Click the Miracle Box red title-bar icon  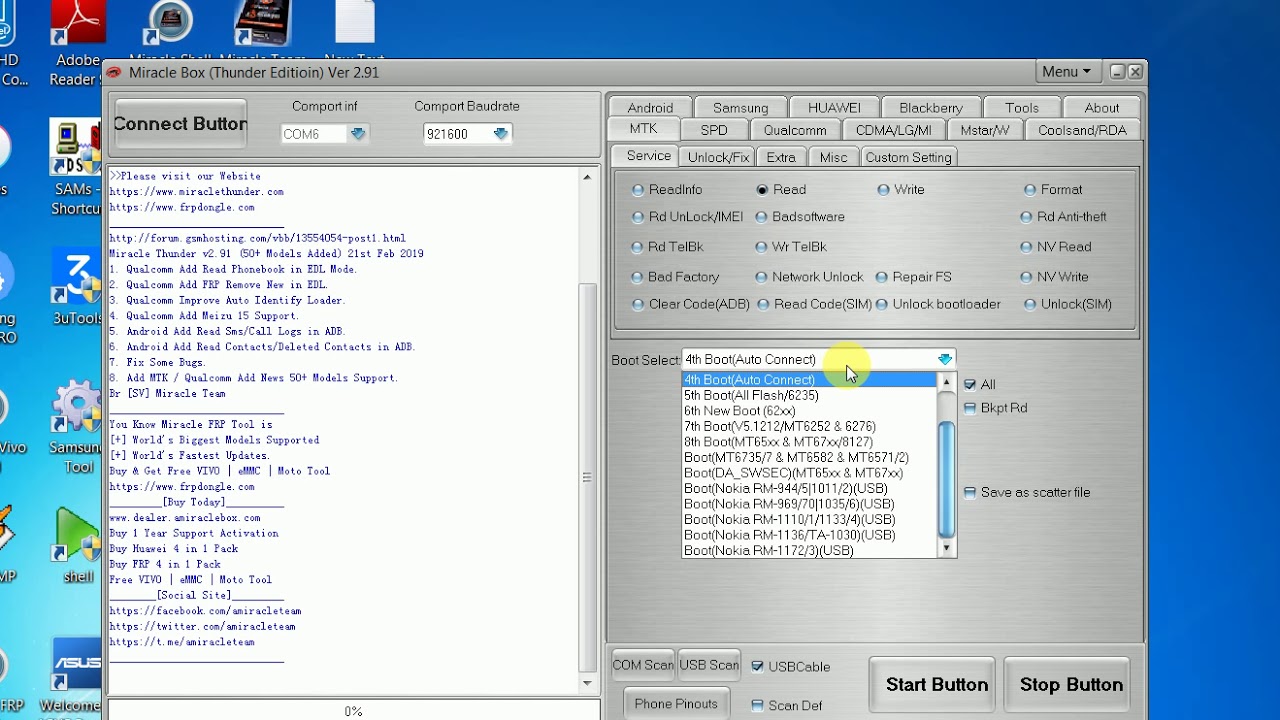114,72
